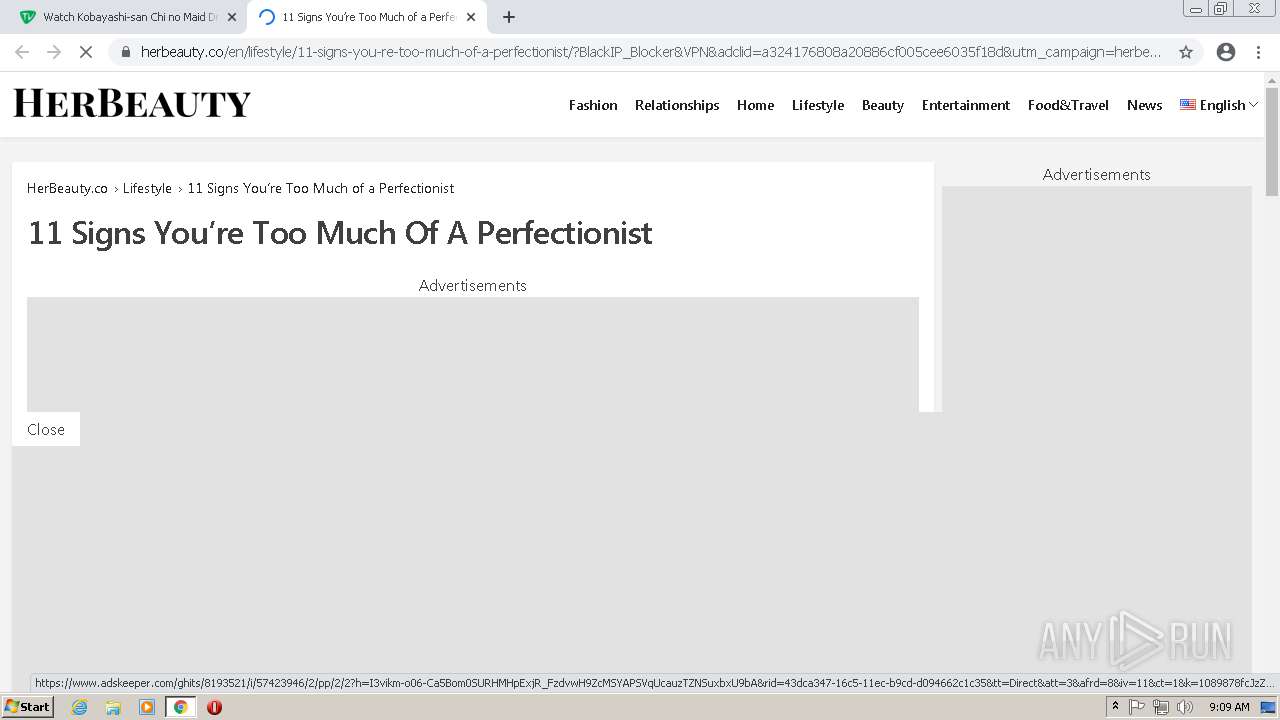Screen dimensions: 1280x720
Task: Open the Windows Start menu
Action: pos(27,706)
